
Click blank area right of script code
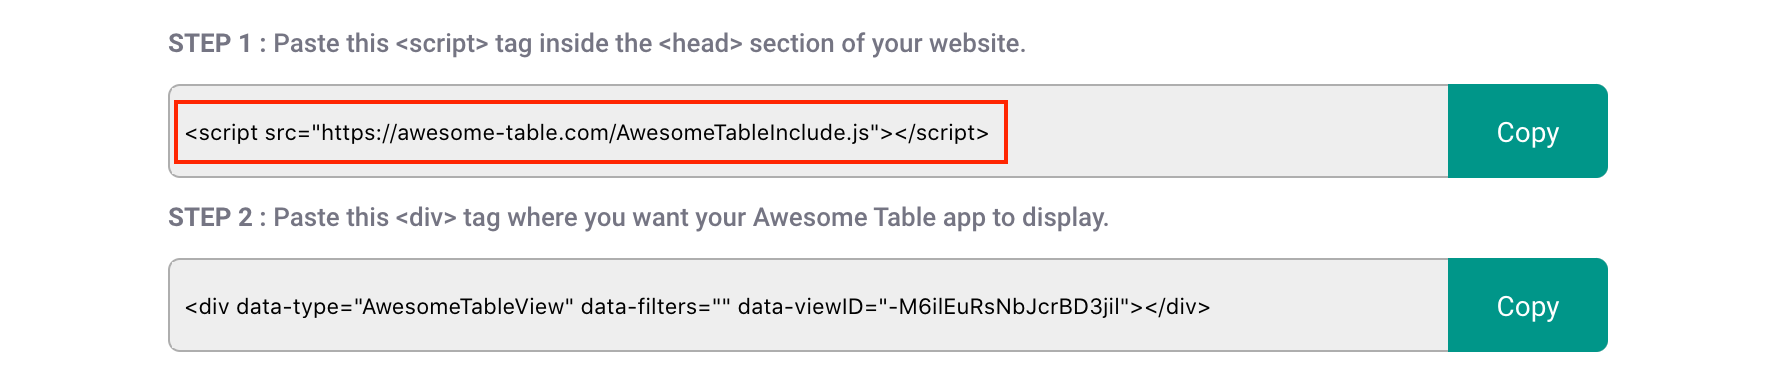1225,131
